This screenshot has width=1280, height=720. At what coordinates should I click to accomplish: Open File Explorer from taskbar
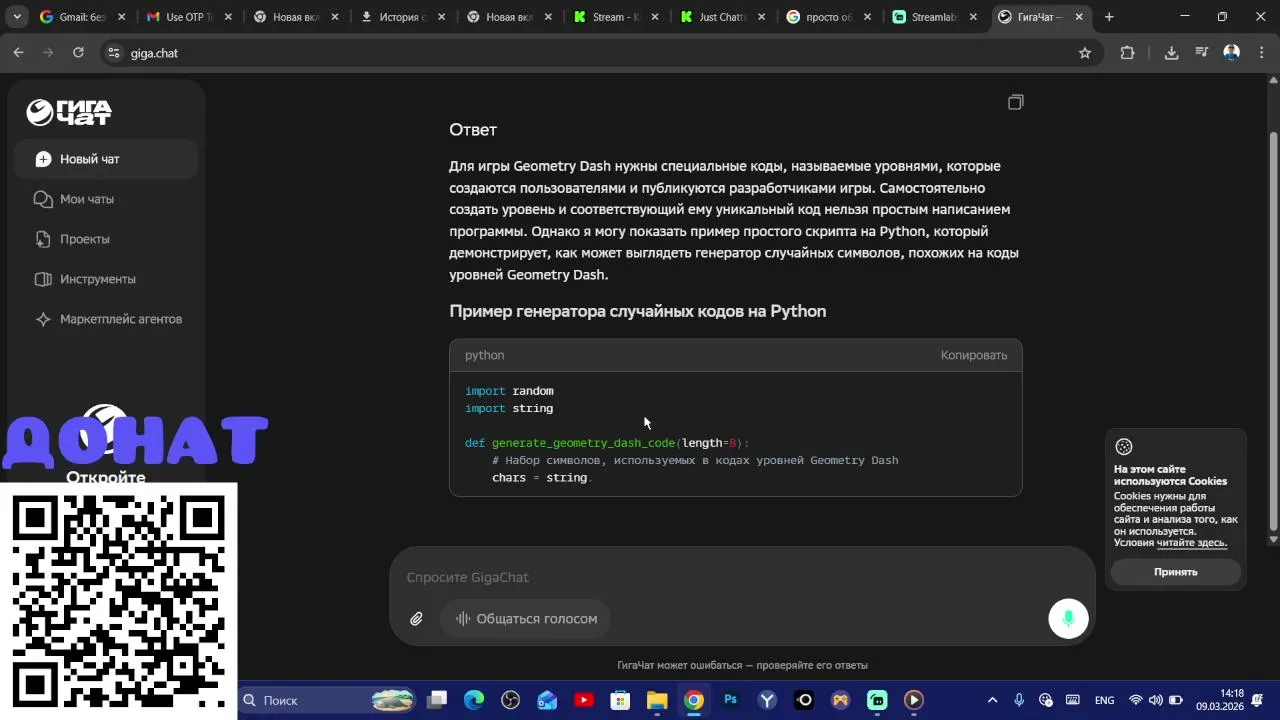coord(657,700)
